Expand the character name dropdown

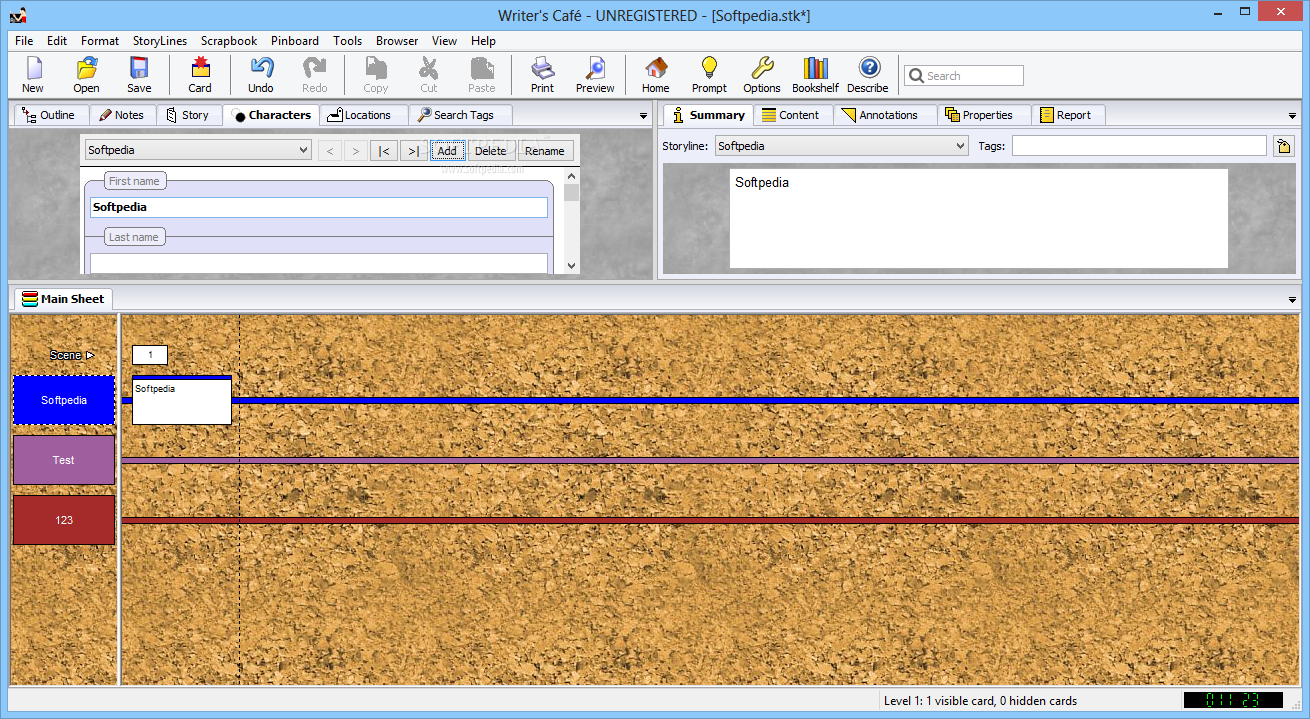coord(304,151)
